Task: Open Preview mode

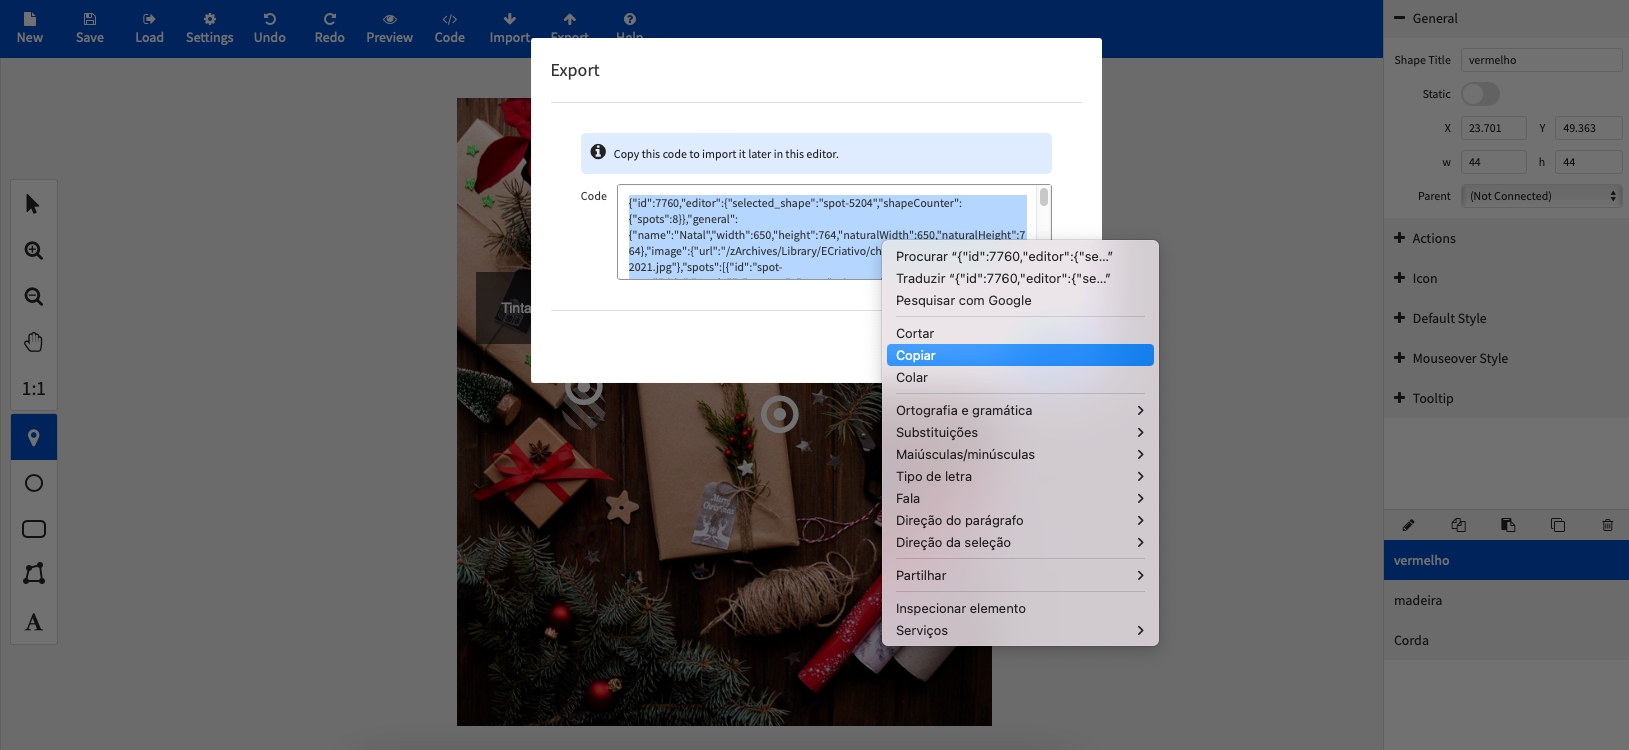Action: point(389,28)
